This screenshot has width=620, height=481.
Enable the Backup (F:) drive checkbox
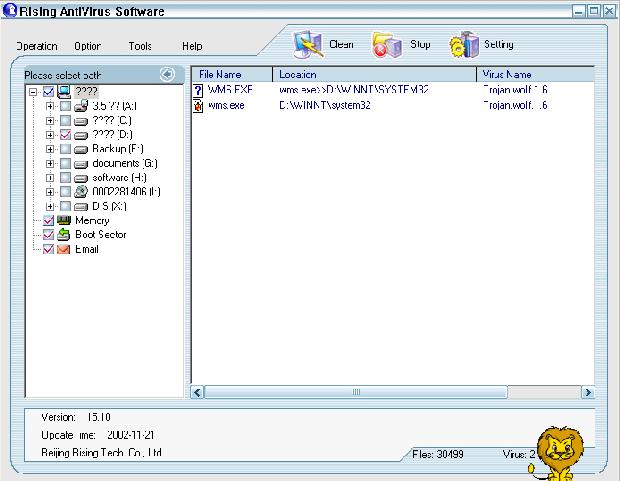65,148
